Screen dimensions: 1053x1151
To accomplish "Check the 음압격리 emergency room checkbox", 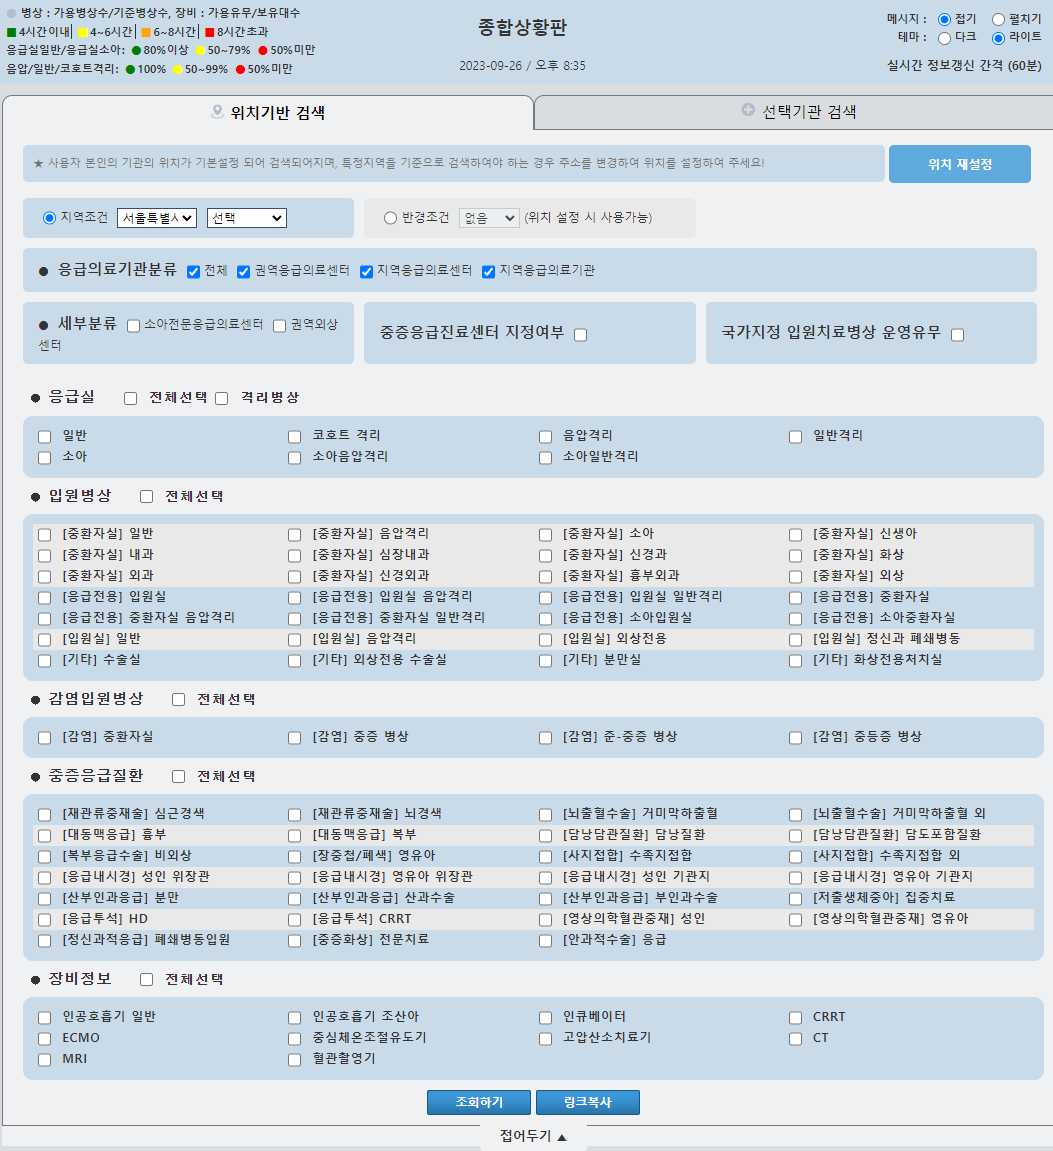I will (546, 437).
